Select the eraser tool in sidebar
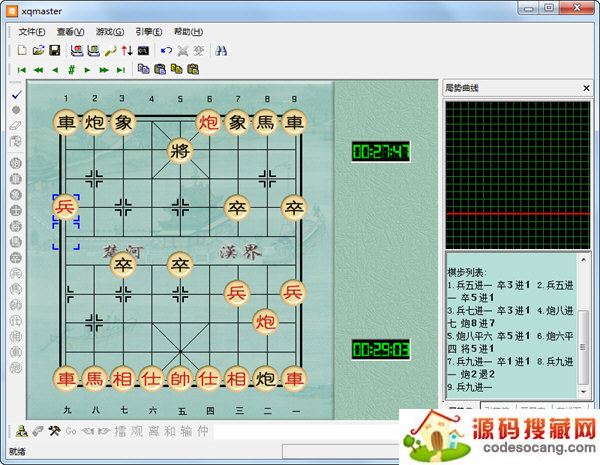Viewport: 600px width, 465px height. [16, 126]
